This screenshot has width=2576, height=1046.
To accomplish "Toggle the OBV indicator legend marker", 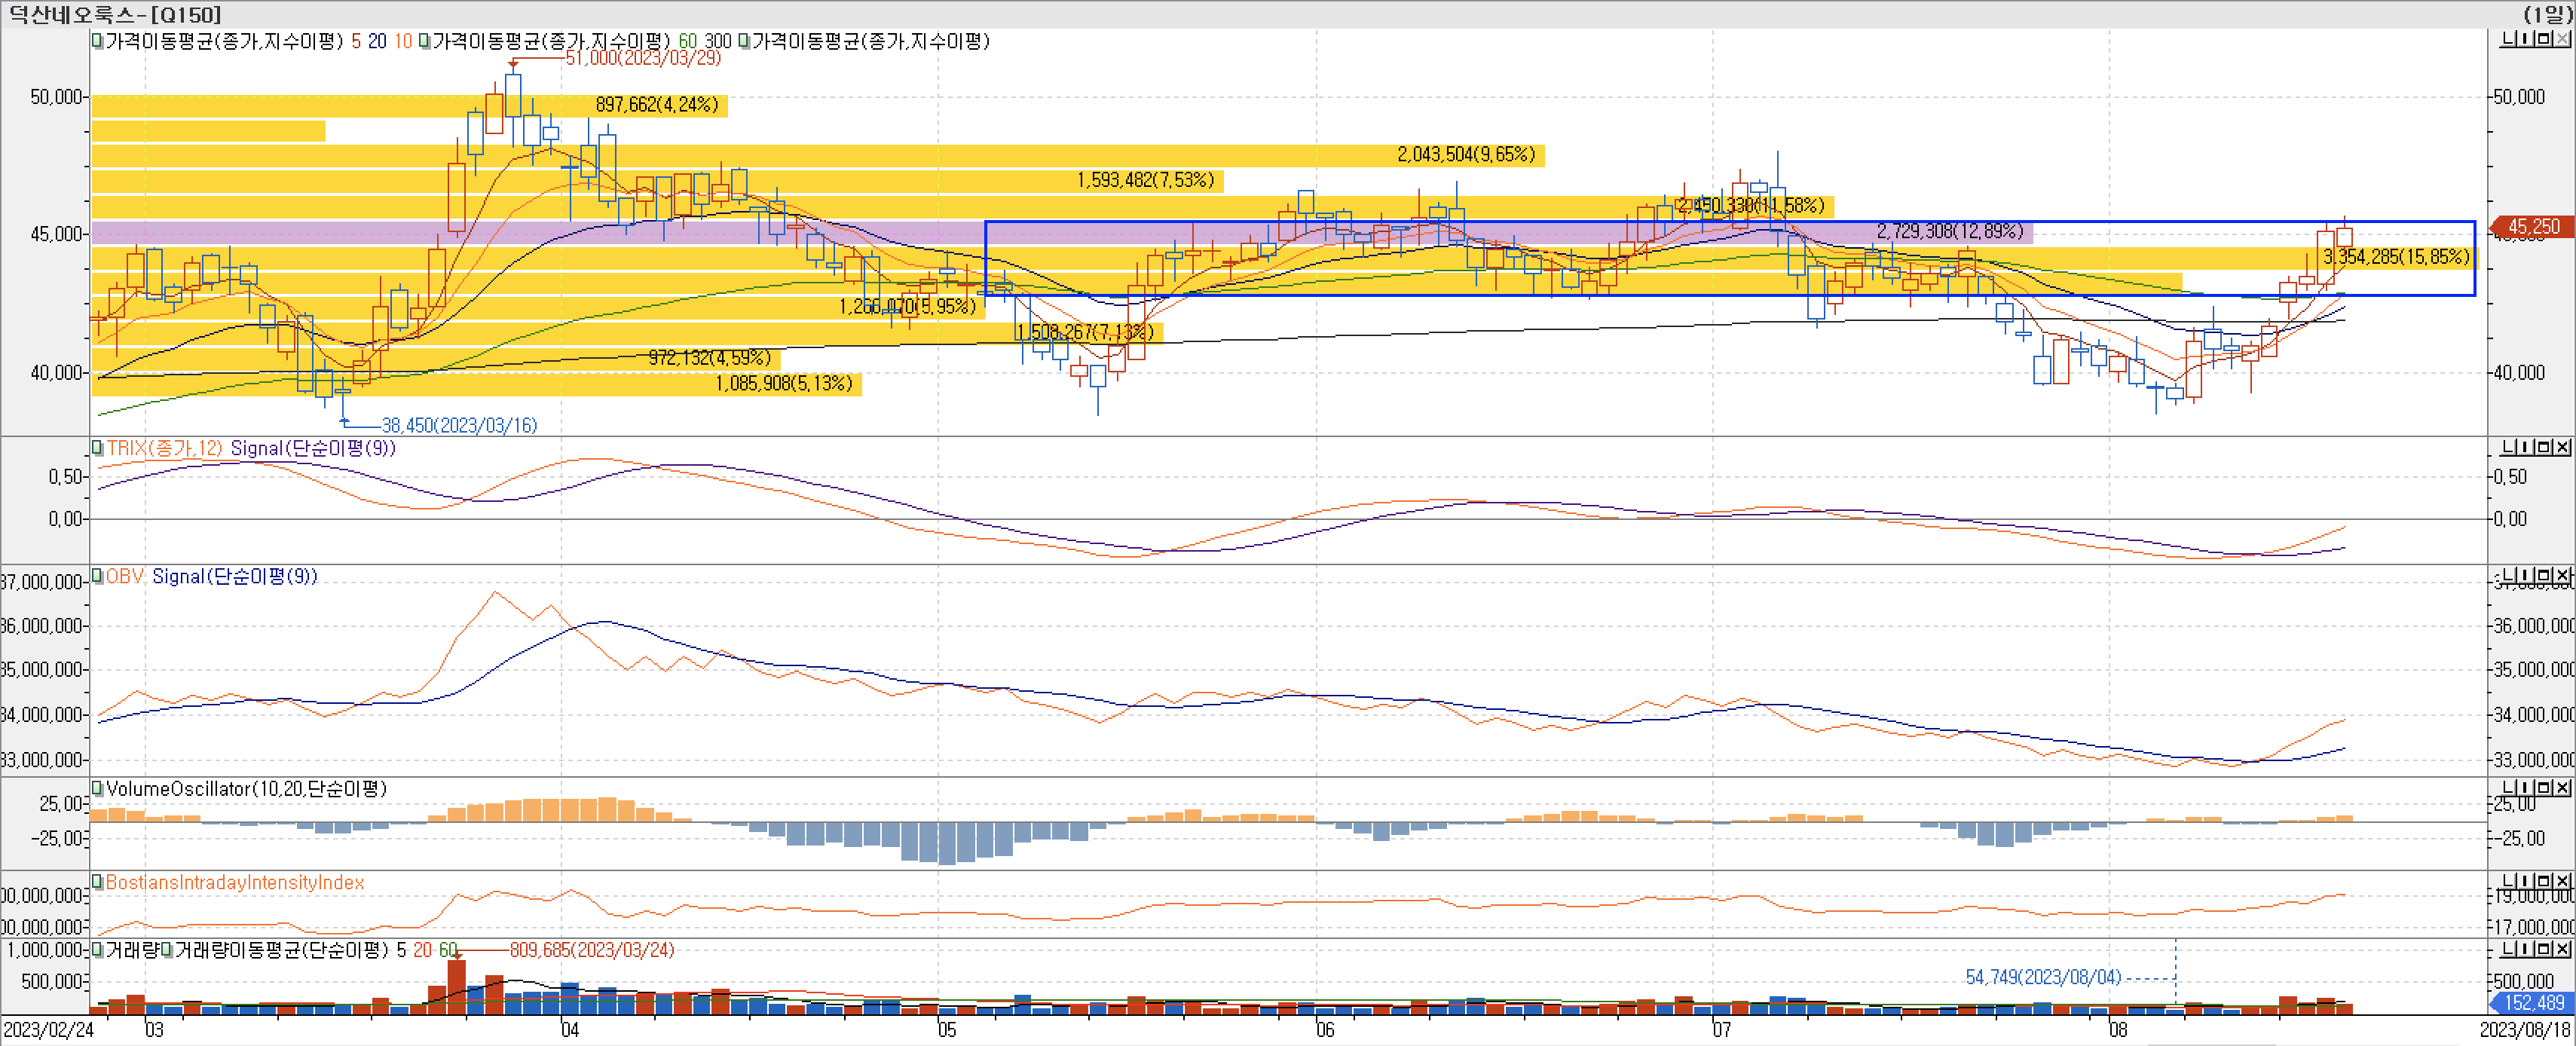I will [x=97, y=576].
